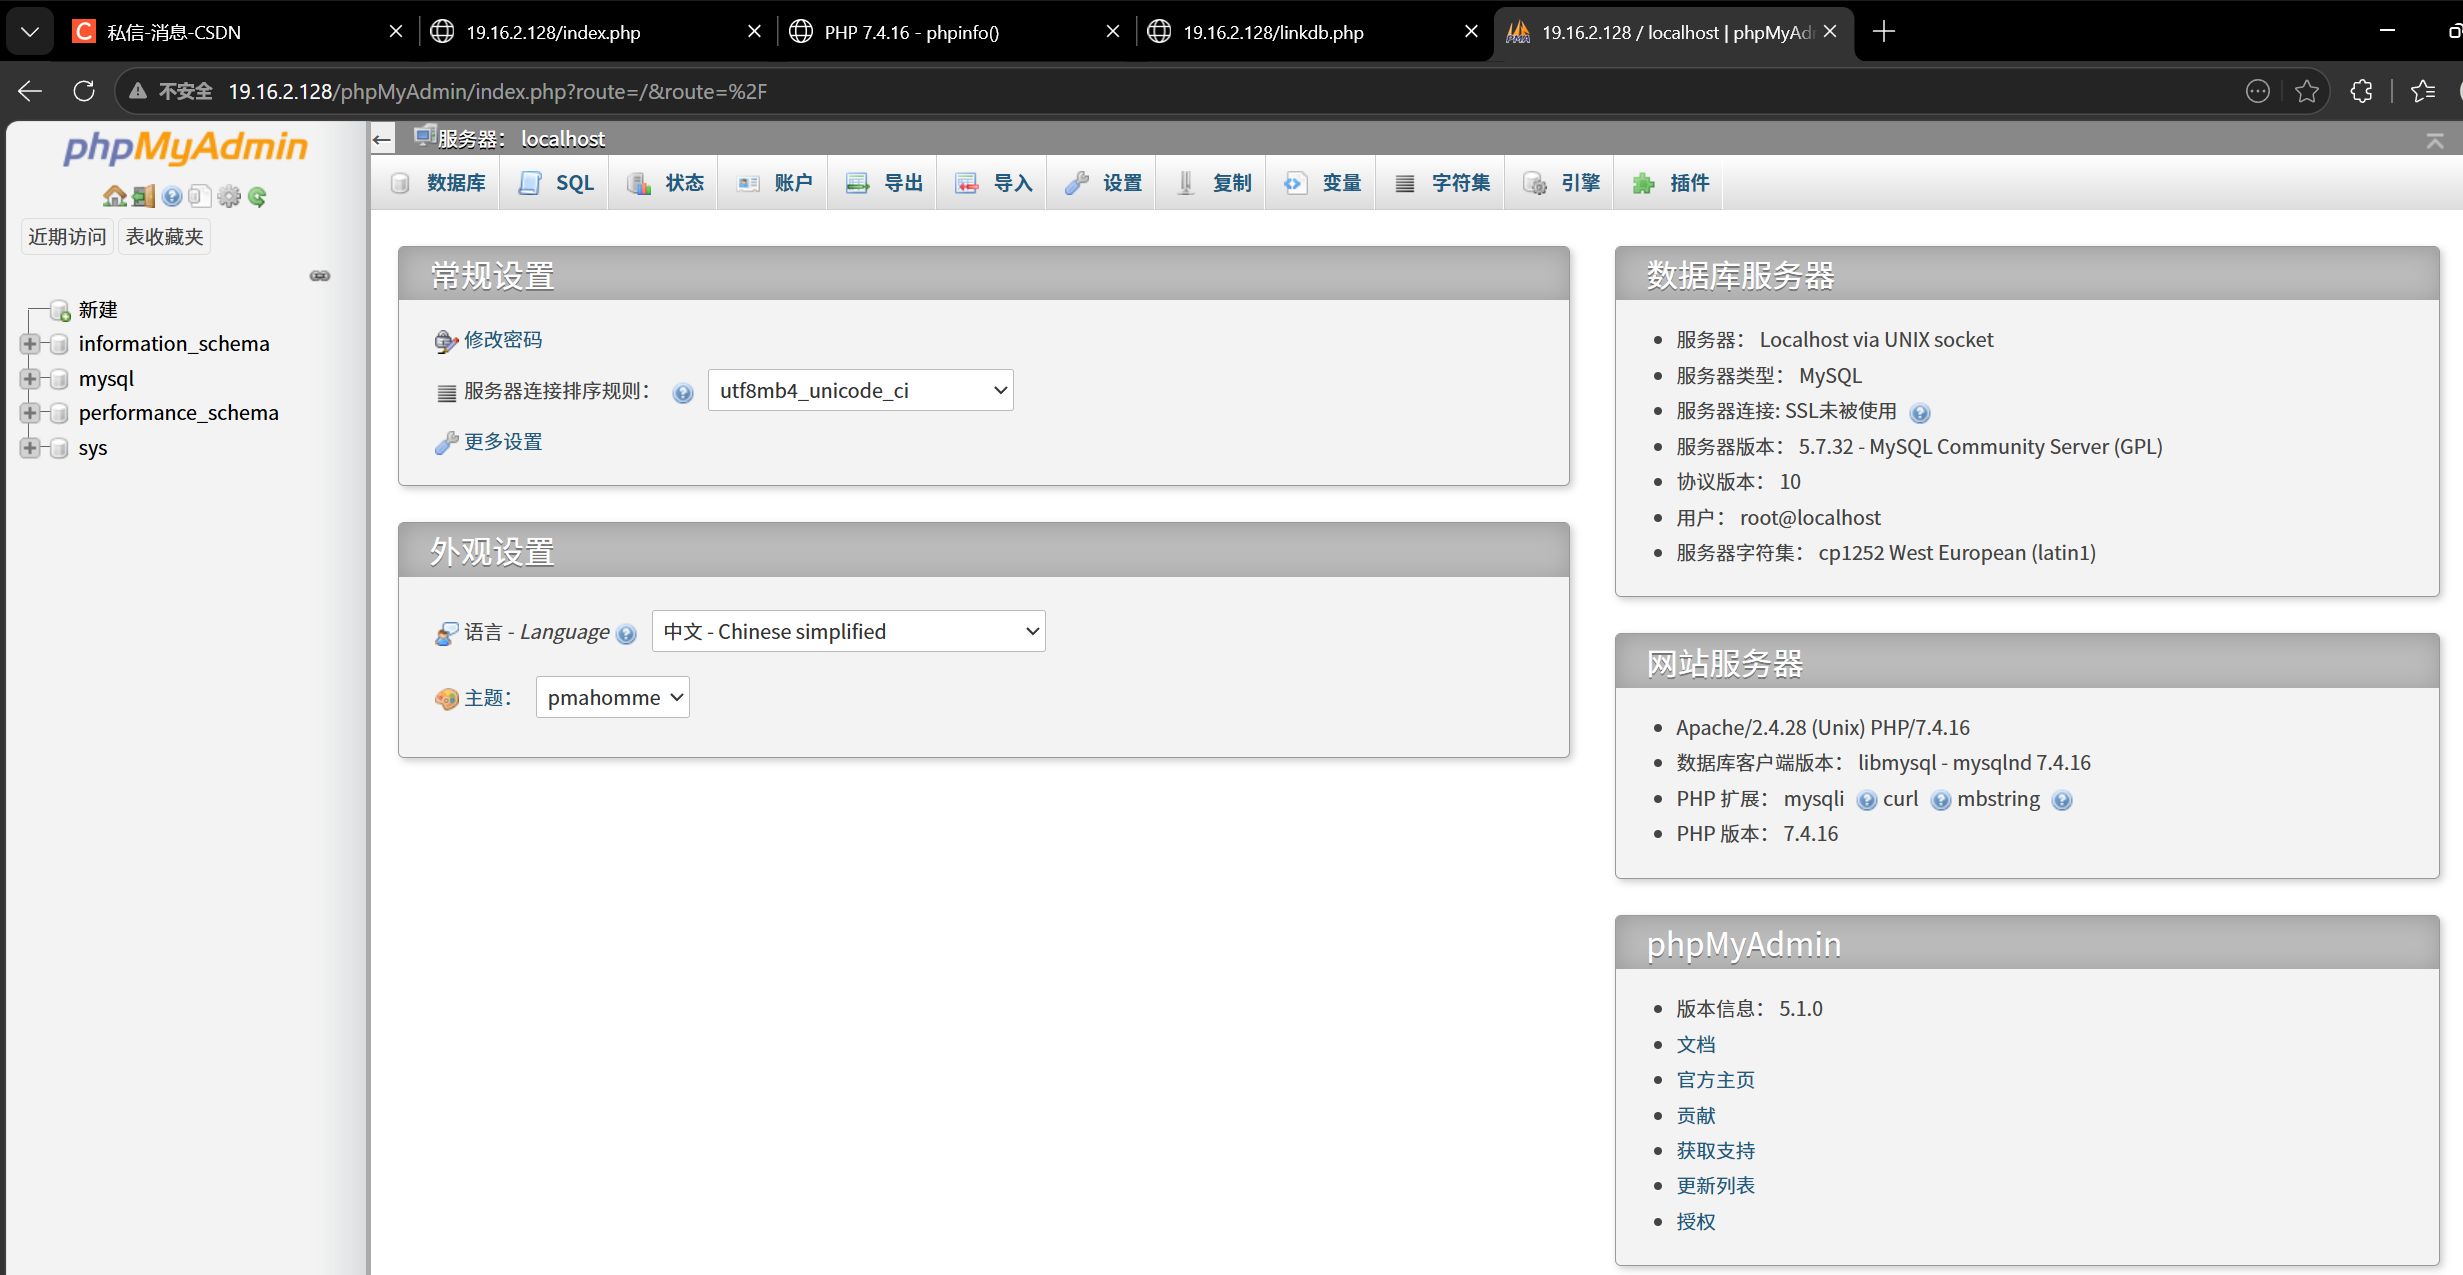Click the help icon after curl extension
The width and height of the screenshot is (2463, 1275).
tap(1940, 800)
